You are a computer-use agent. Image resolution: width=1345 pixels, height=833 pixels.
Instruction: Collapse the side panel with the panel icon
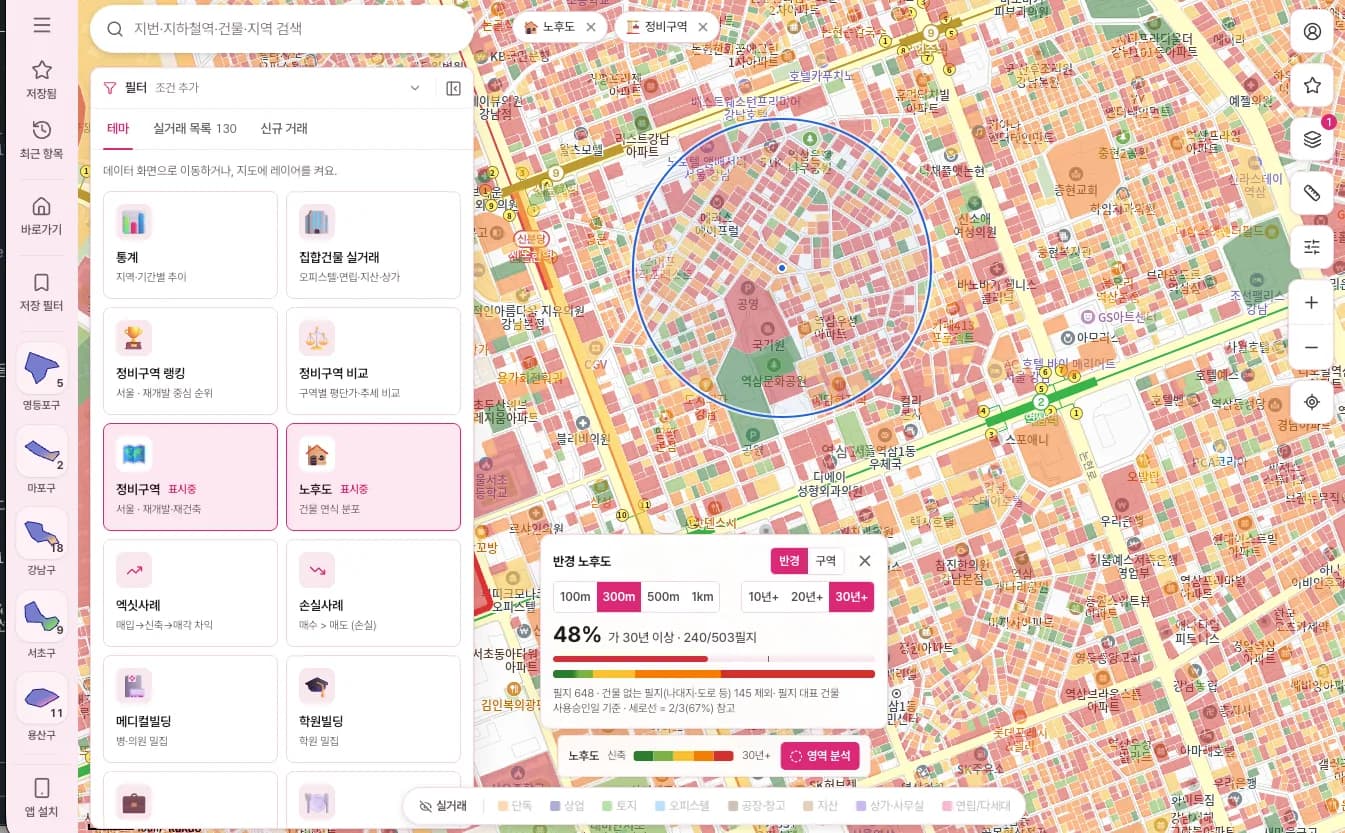click(x=453, y=88)
